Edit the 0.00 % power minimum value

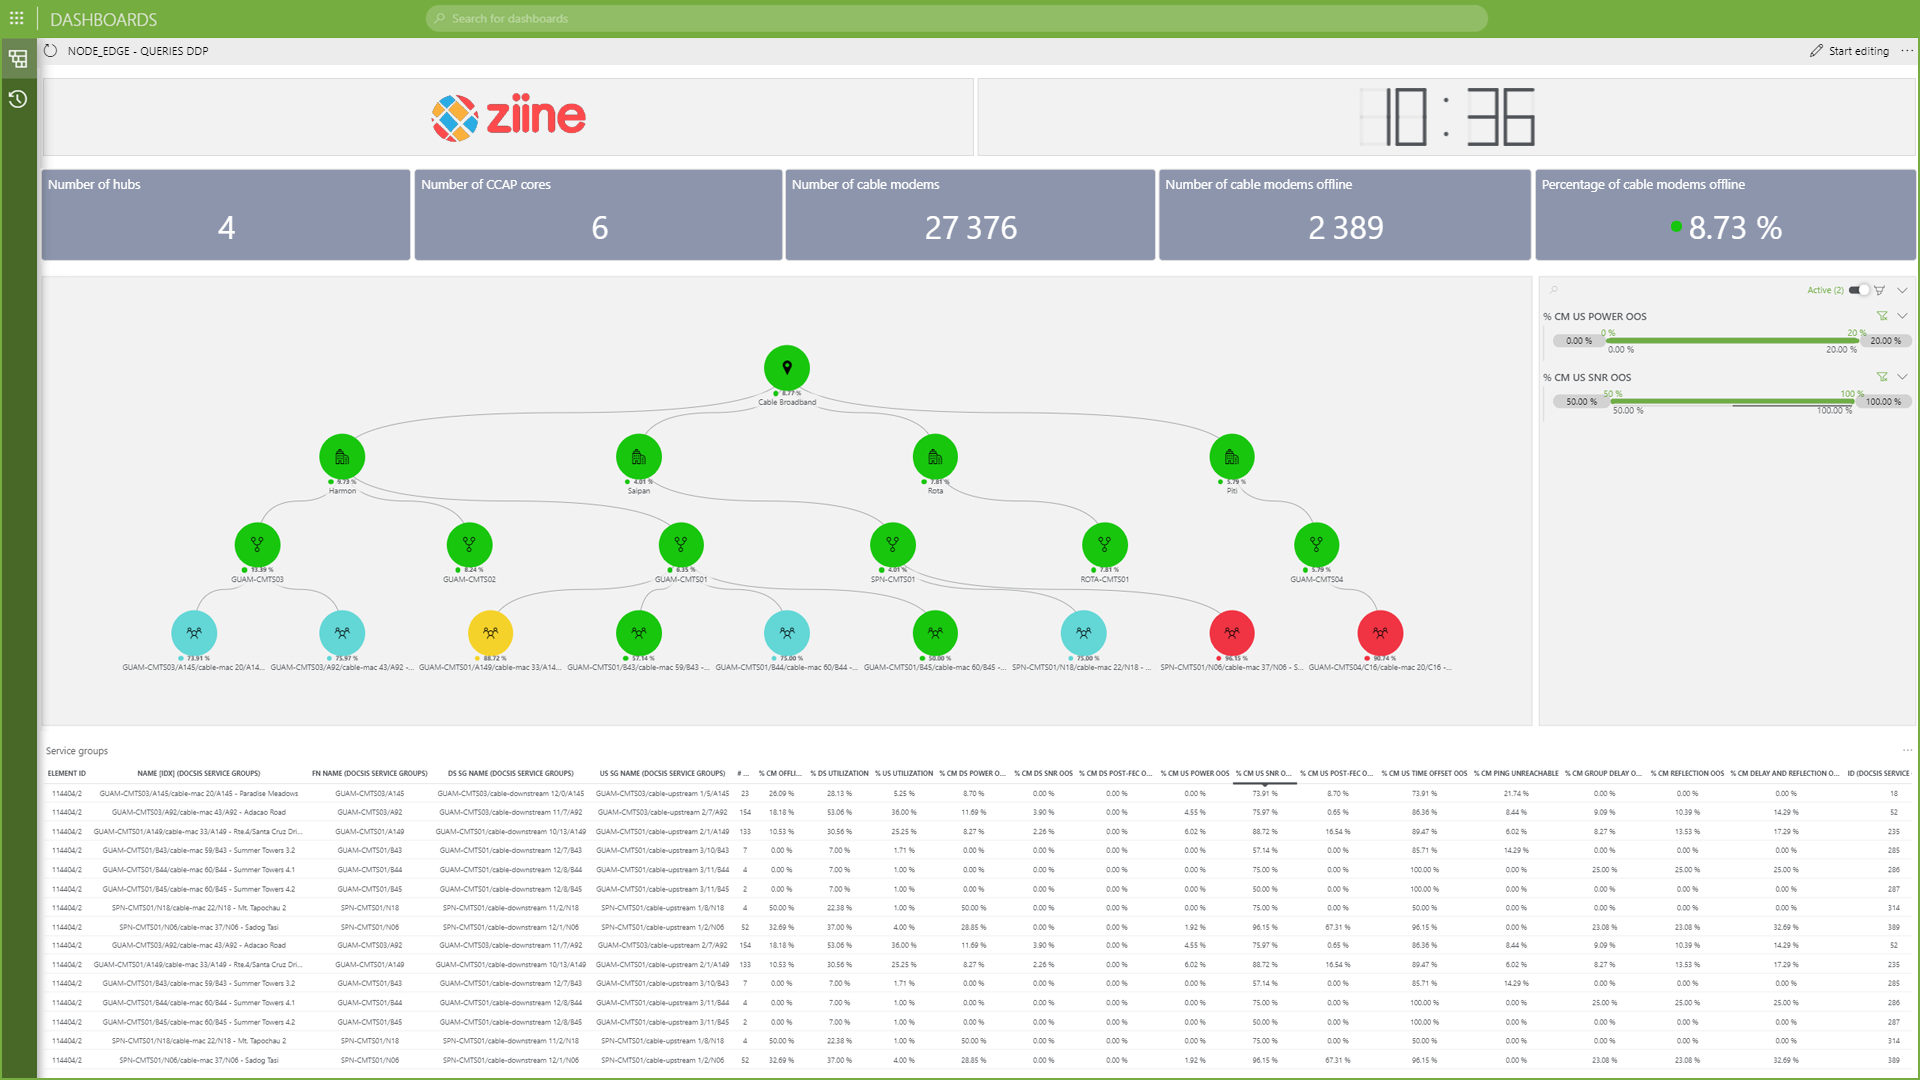[x=1579, y=341]
